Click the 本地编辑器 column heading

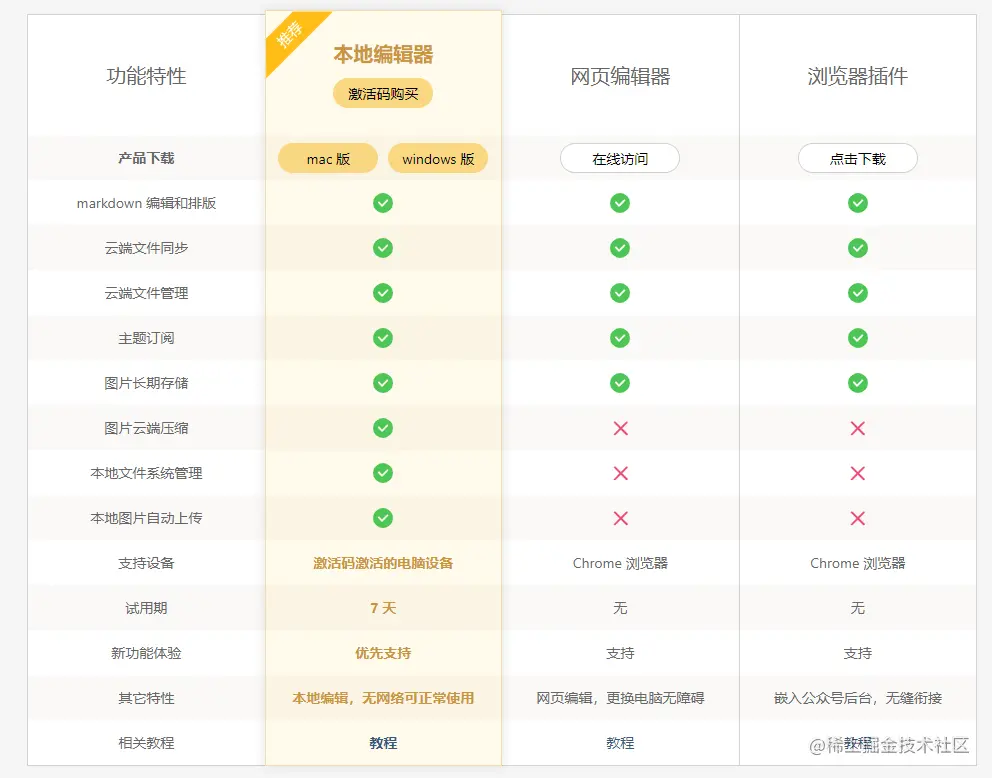(x=383, y=54)
